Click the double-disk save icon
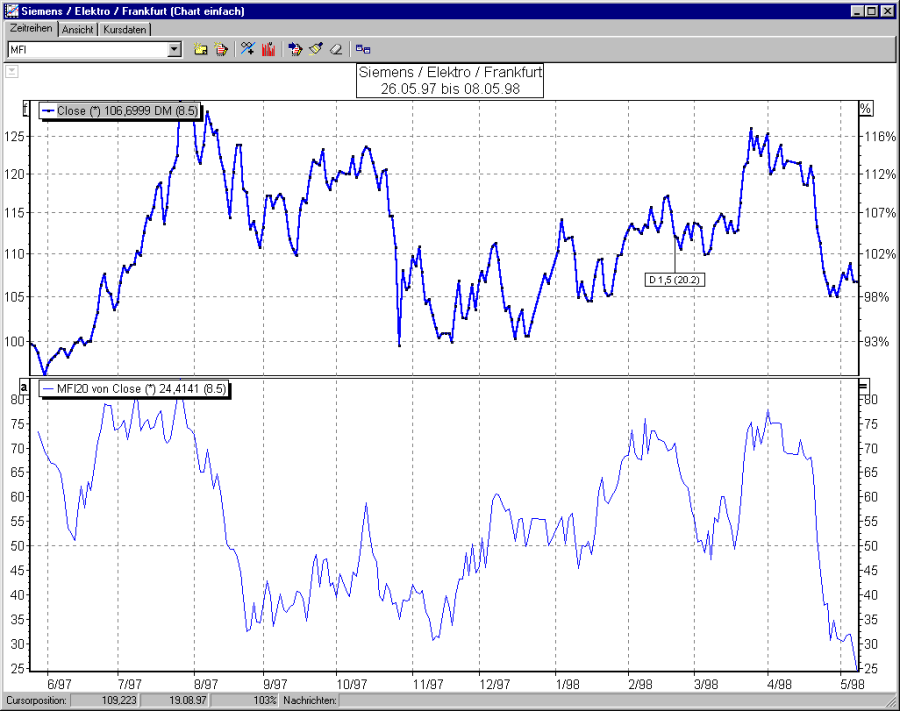Viewport: 900px width, 711px height. tap(363, 48)
